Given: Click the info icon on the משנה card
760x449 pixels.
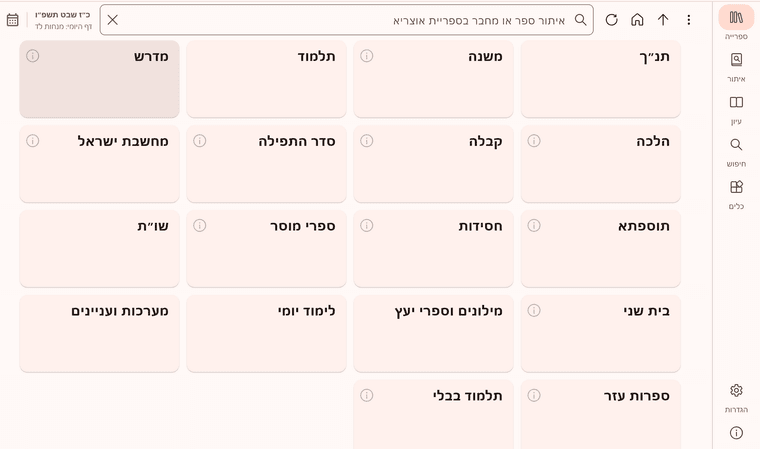Looking at the screenshot, I should [x=367, y=56].
